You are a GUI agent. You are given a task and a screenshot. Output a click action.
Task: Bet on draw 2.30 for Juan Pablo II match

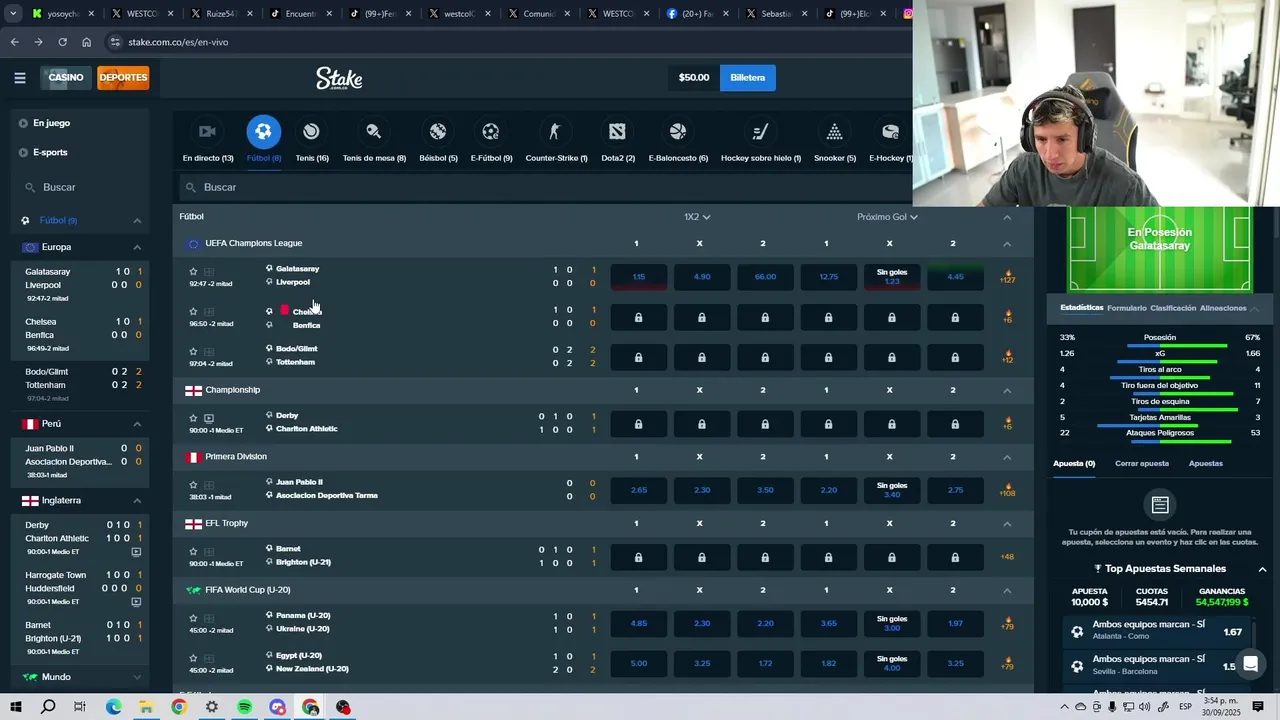point(702,490)
